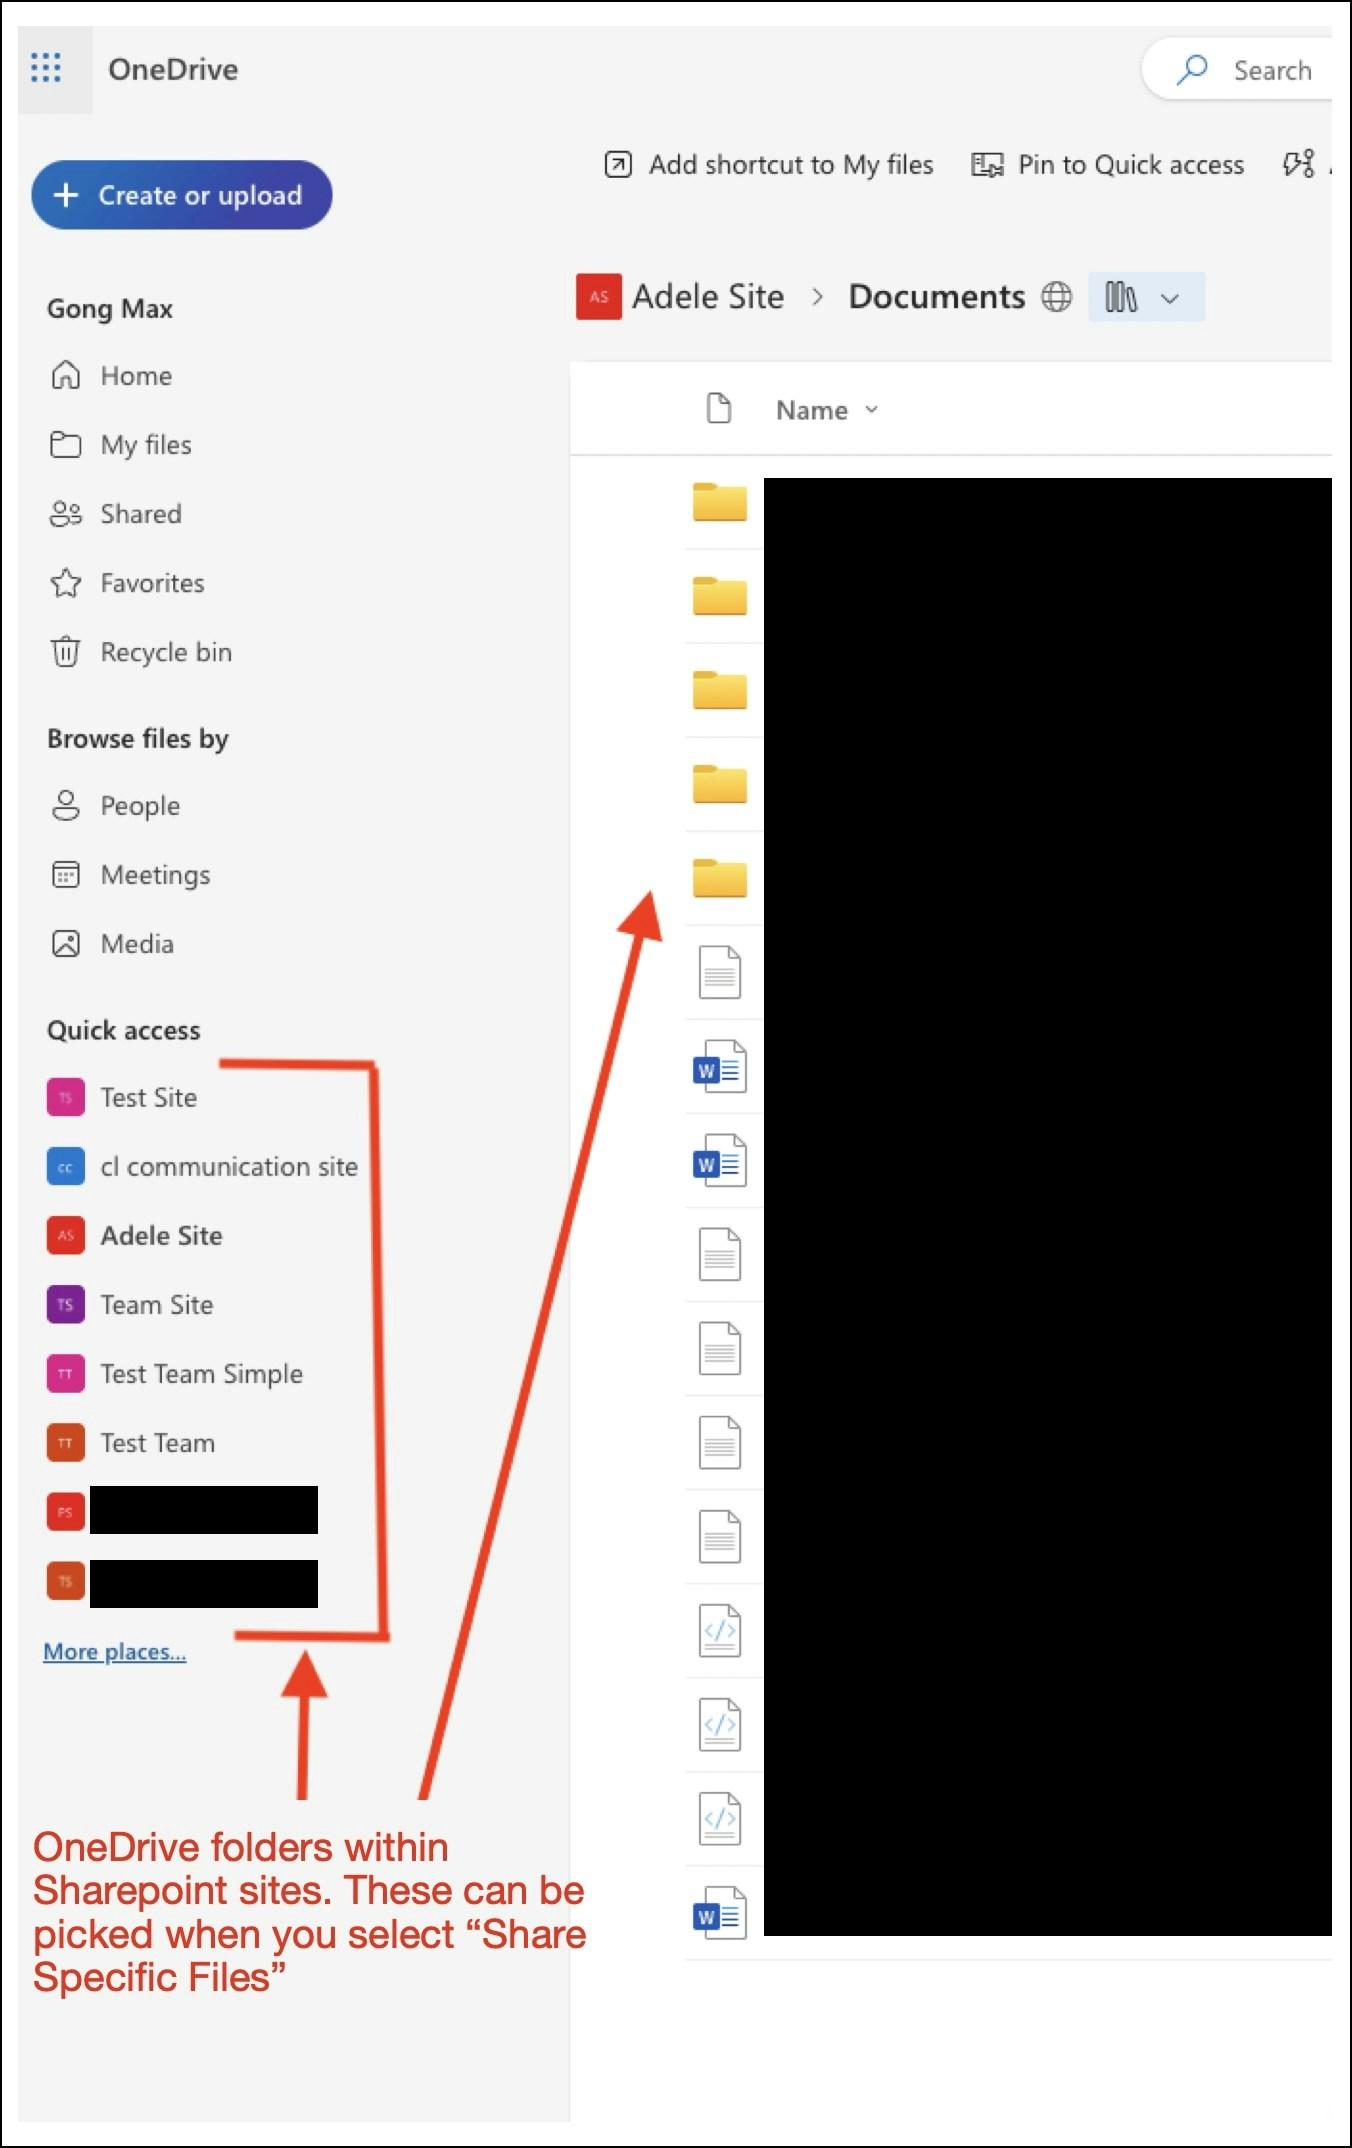The image size is (1352, 2148).
Task: Click the Recycle bin trash icon
Action: [66, 651]
